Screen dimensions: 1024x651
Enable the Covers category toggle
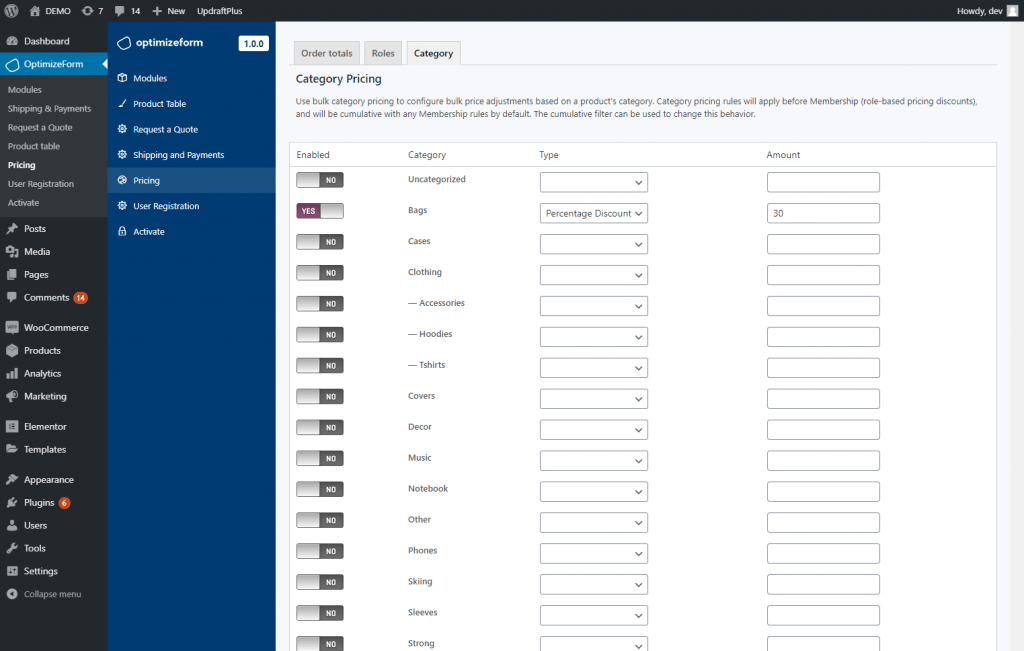[320, 396]
